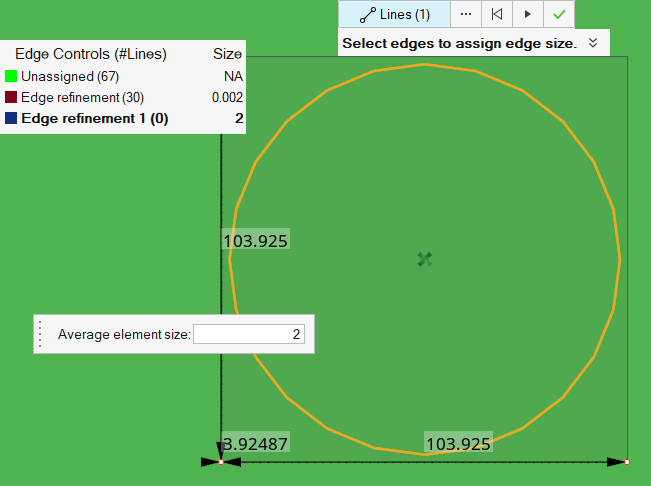Select Unassigned (67) legend entry
This screenshot has height=486, width=651.
tap(62, 76)
